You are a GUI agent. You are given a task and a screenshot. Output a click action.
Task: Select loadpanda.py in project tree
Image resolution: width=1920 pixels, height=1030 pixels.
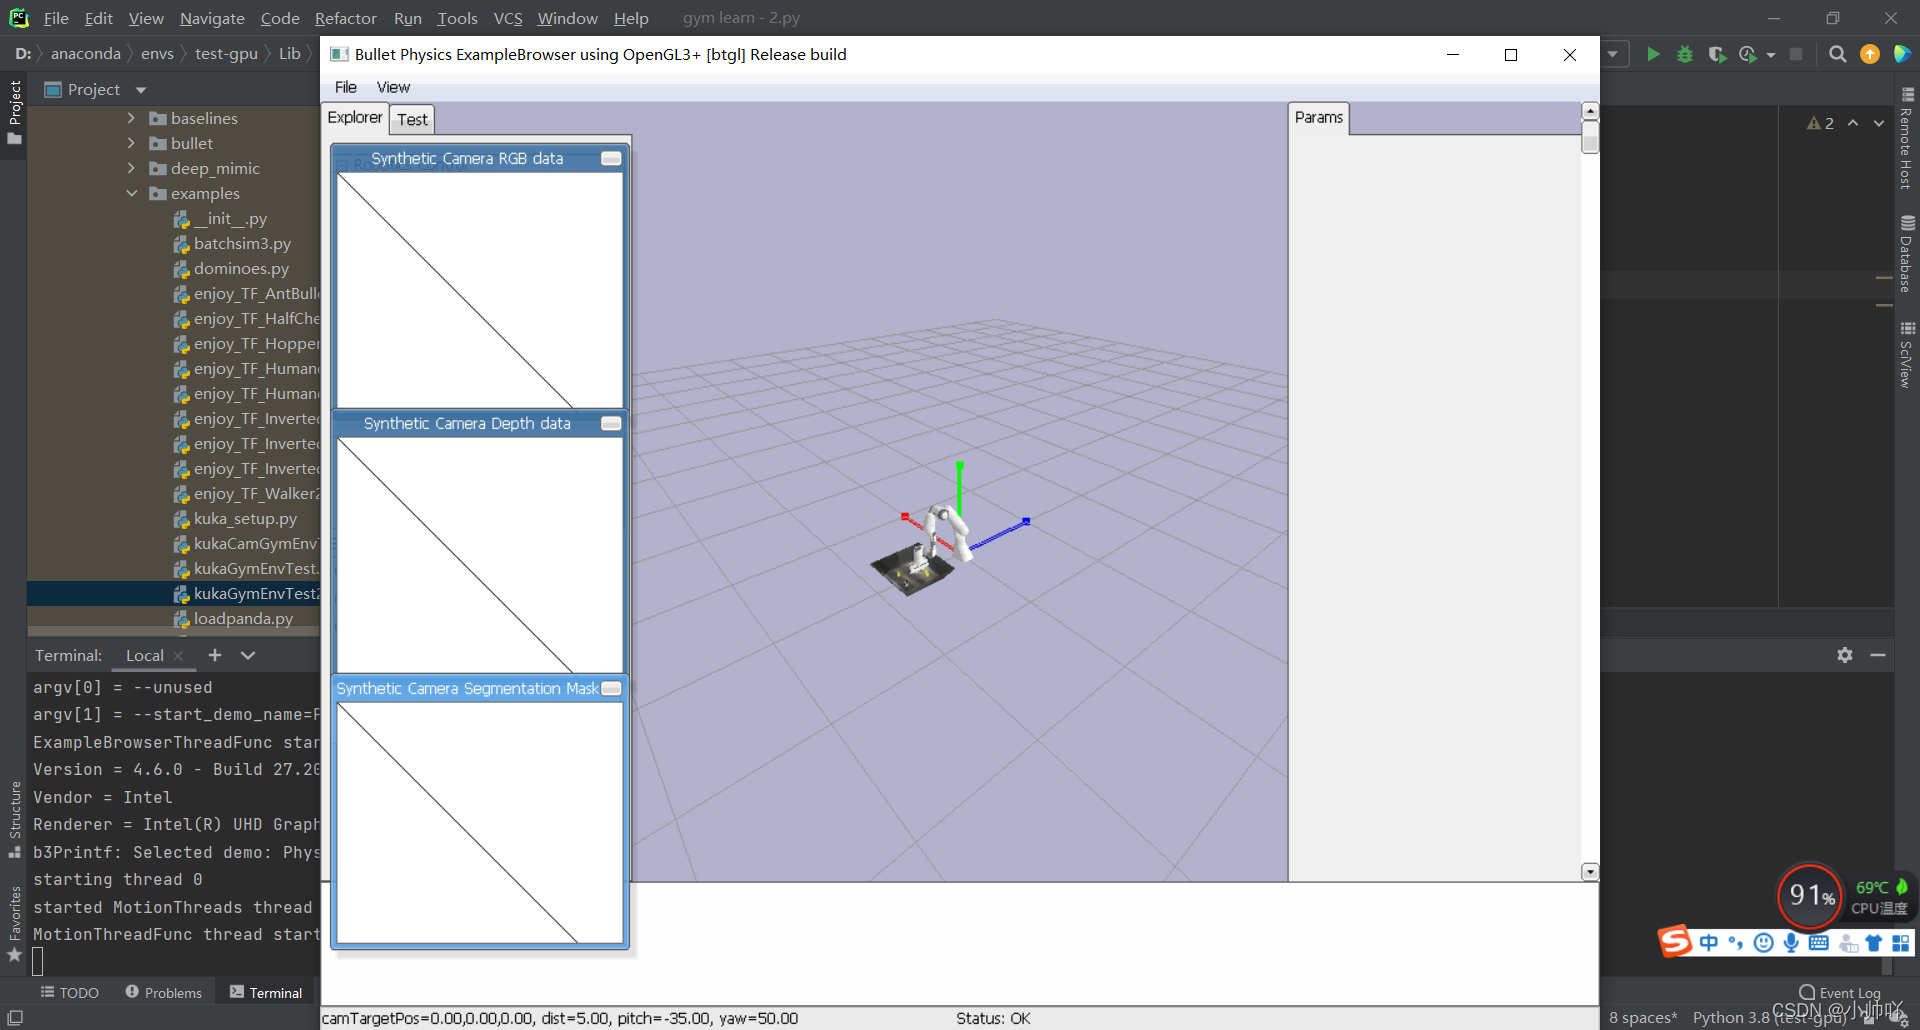pos(243,618)
